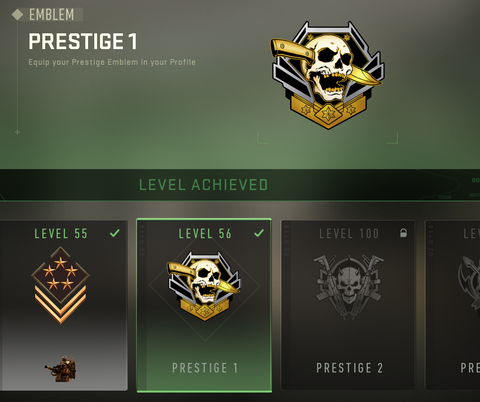Open the locked Prestige 2 card
Image resolution: width=480 pixels, height=402 pixels.
click(348, 305)
